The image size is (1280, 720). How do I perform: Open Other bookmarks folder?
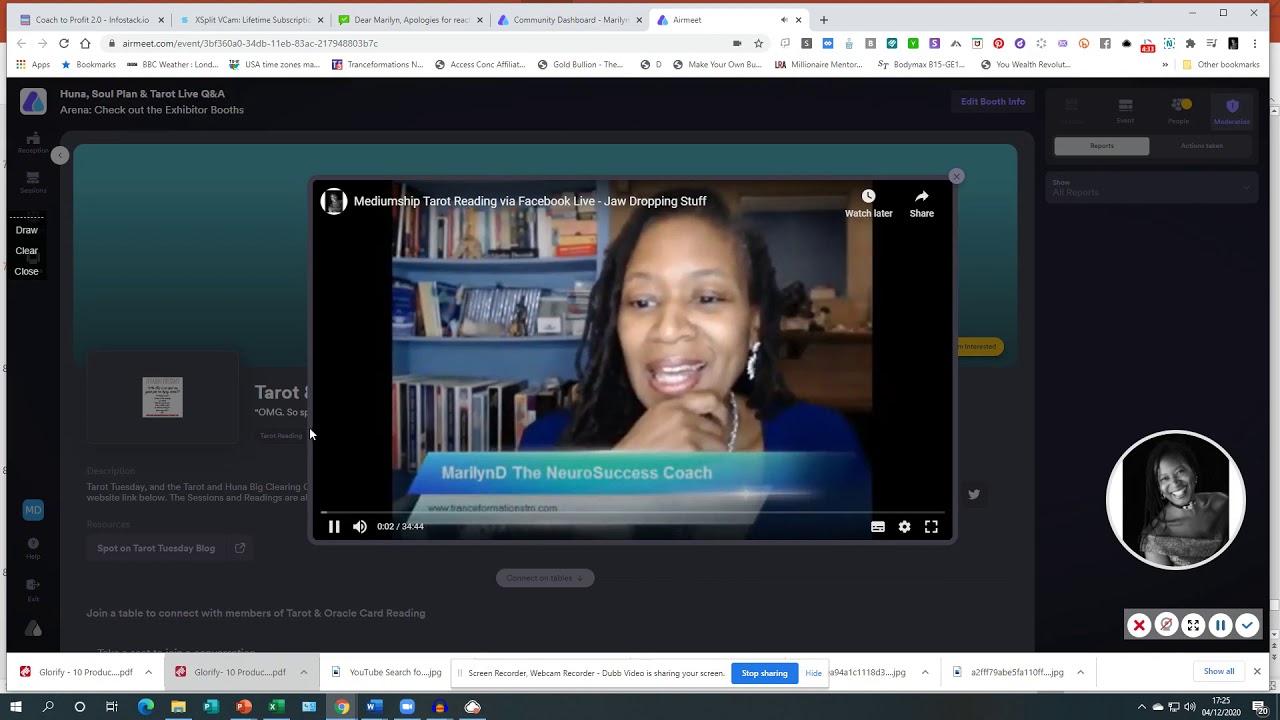coord(1220,65)
